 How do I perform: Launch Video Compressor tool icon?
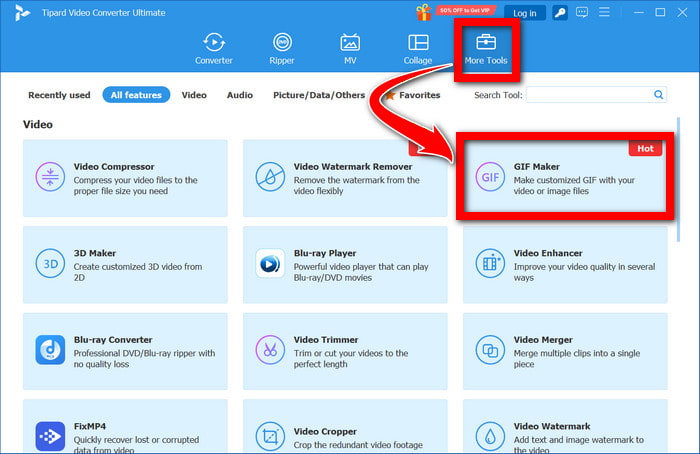tap(50, 177)
